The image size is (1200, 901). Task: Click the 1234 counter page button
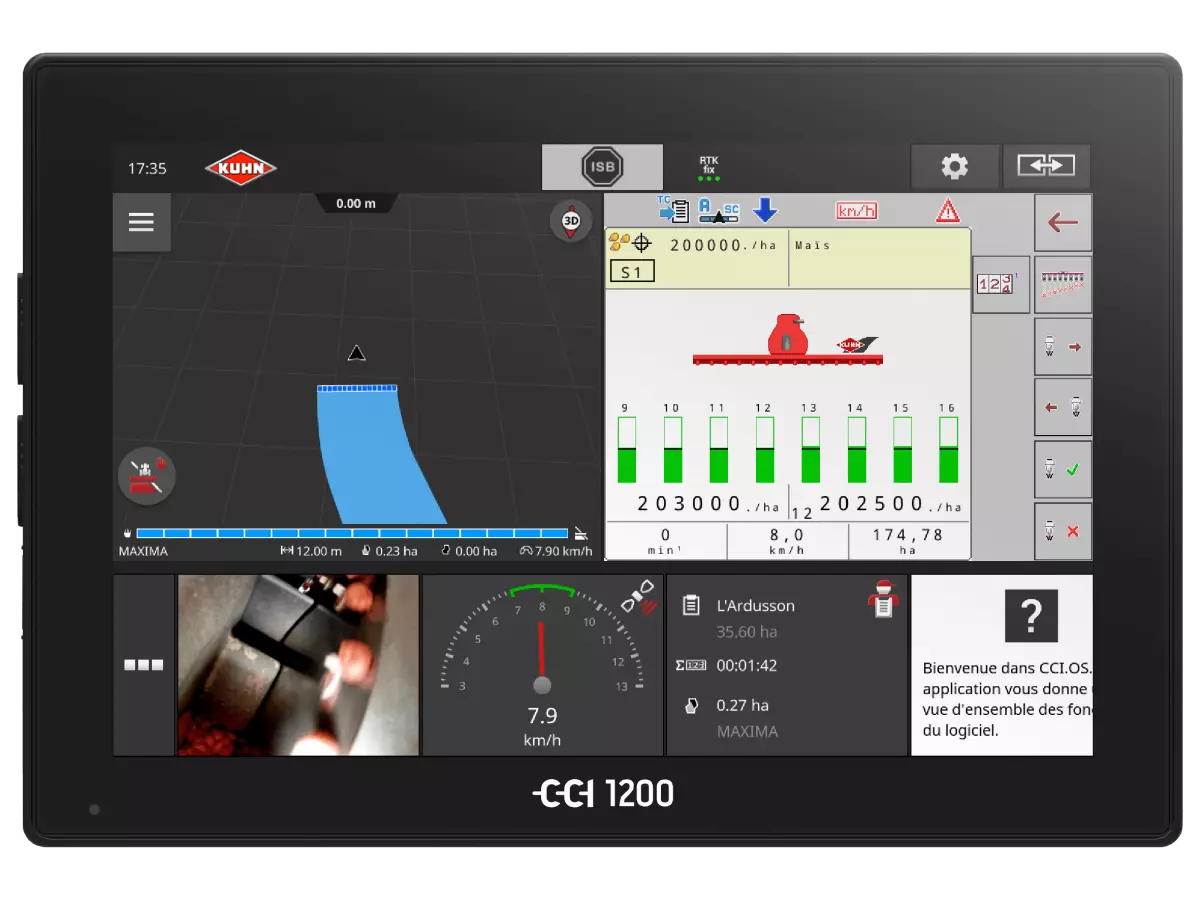tap(1000, 285)
